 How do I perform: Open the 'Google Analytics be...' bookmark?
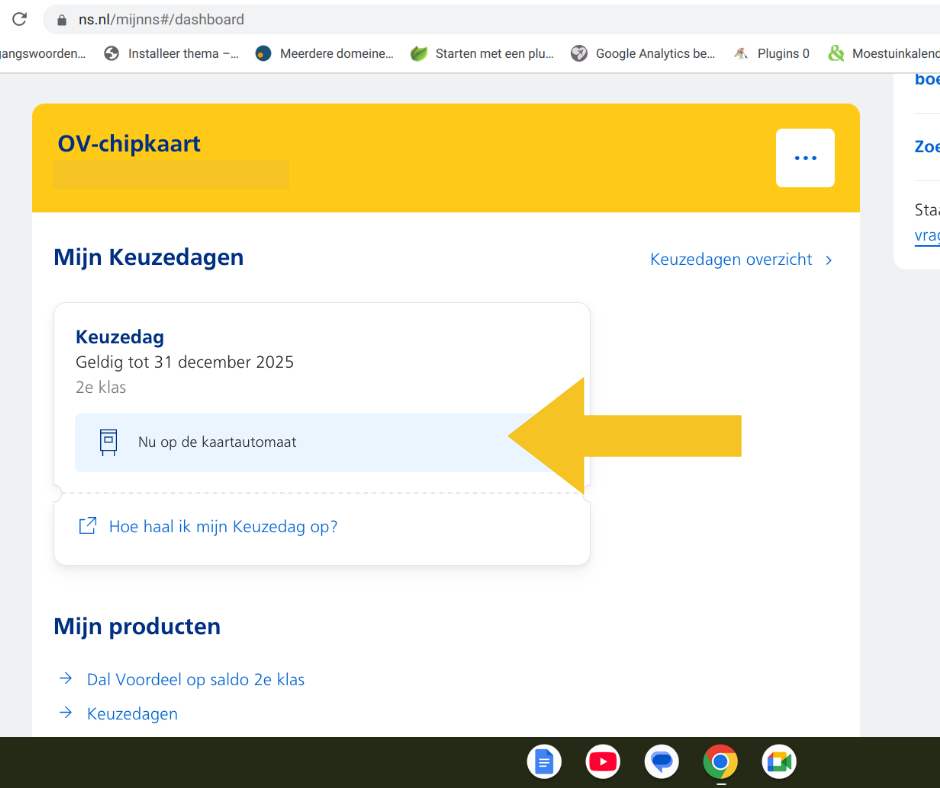coord(643,54)
